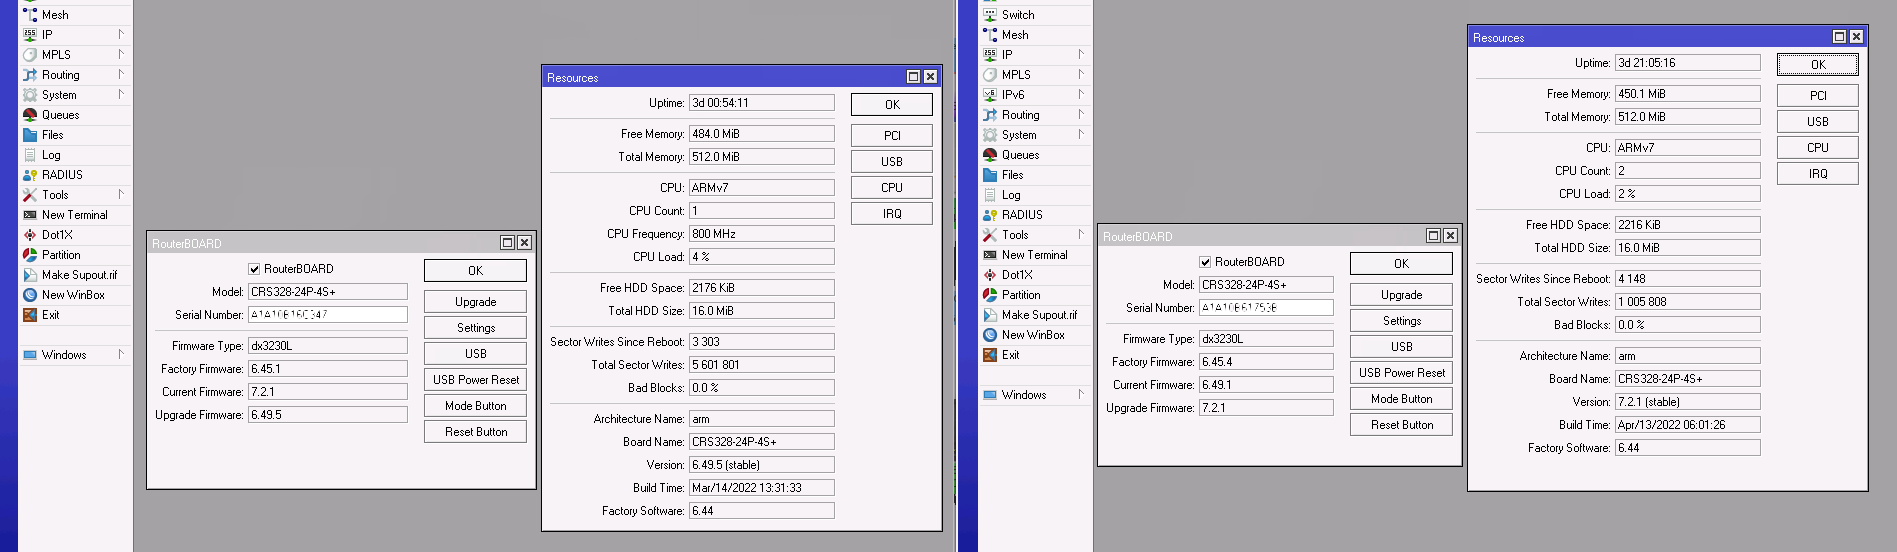Click IRQ button in Resources window, version 7.2.1
This screenshot has height=552, width=1897.
[1818, 174]
